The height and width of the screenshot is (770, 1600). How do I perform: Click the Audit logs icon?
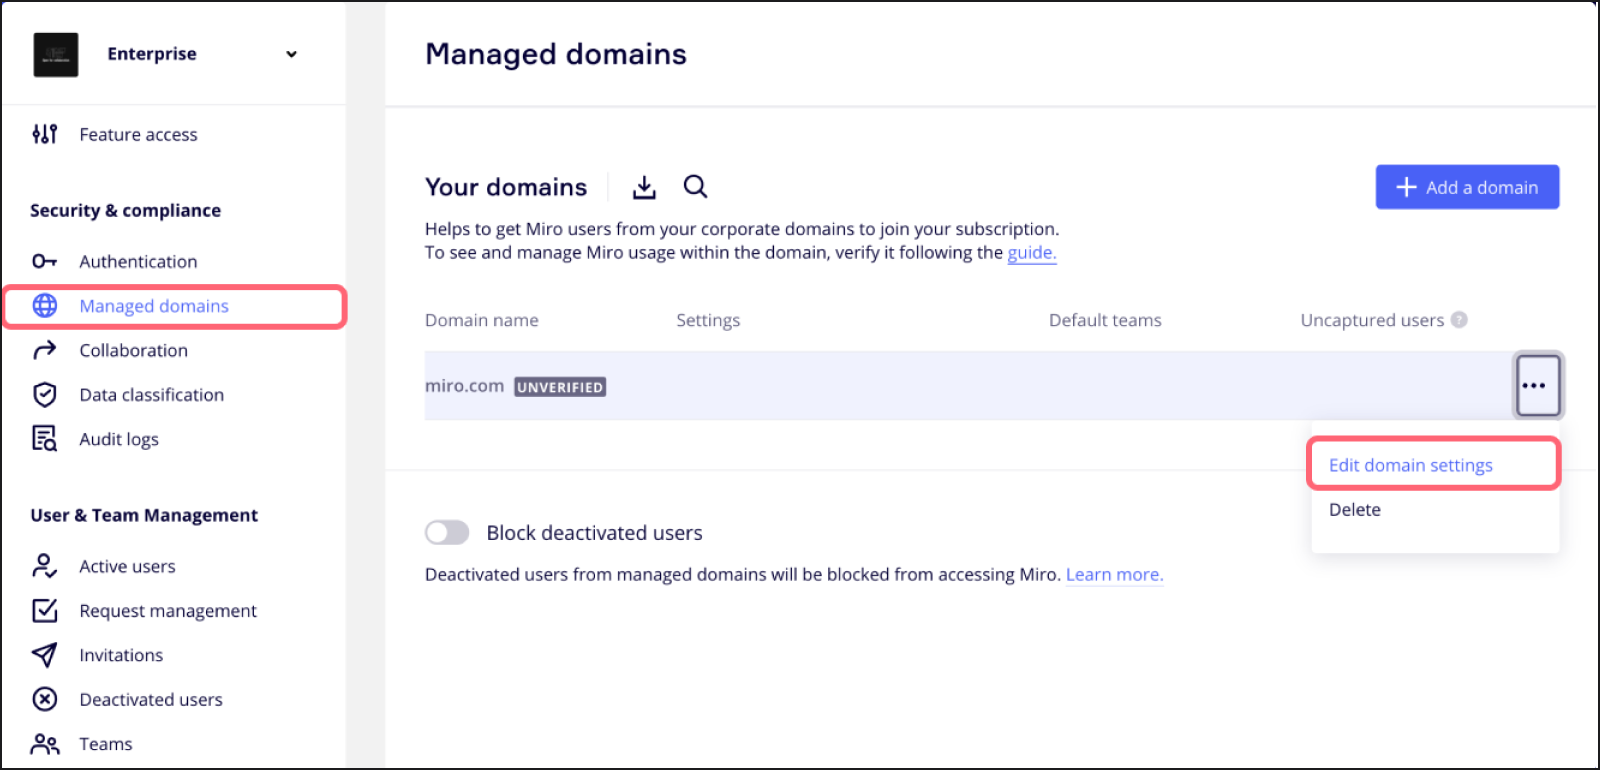point(45,439)
